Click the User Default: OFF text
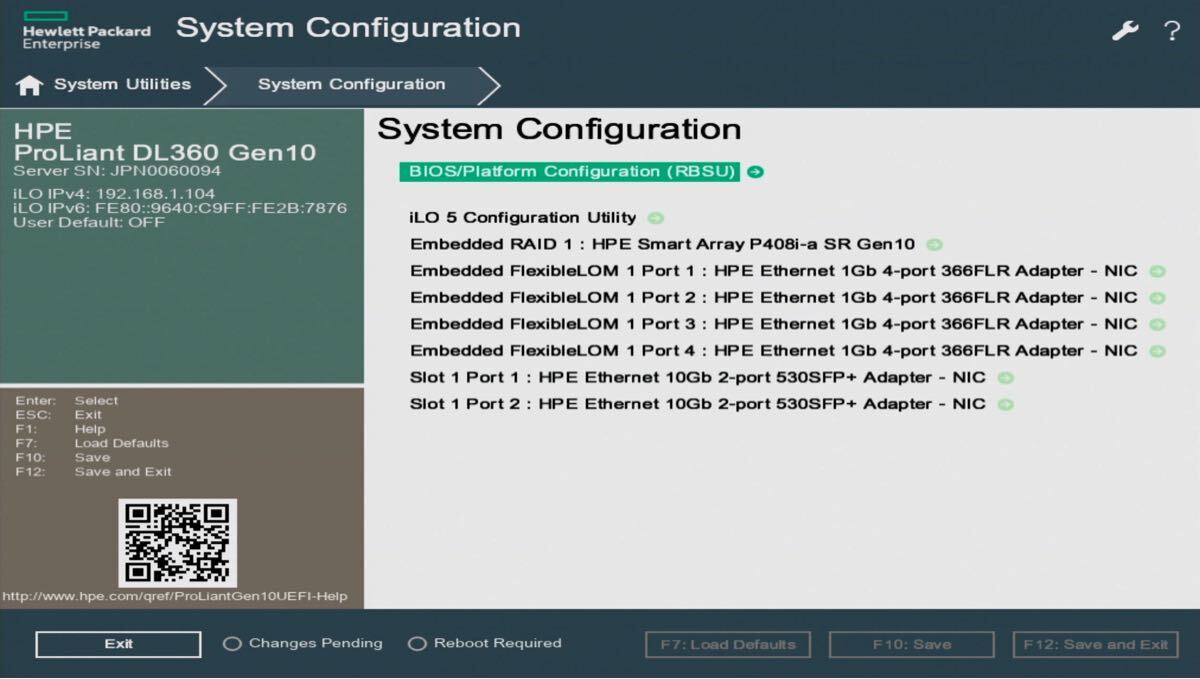This screenshot has height=679, width=1200. (89, 222)
